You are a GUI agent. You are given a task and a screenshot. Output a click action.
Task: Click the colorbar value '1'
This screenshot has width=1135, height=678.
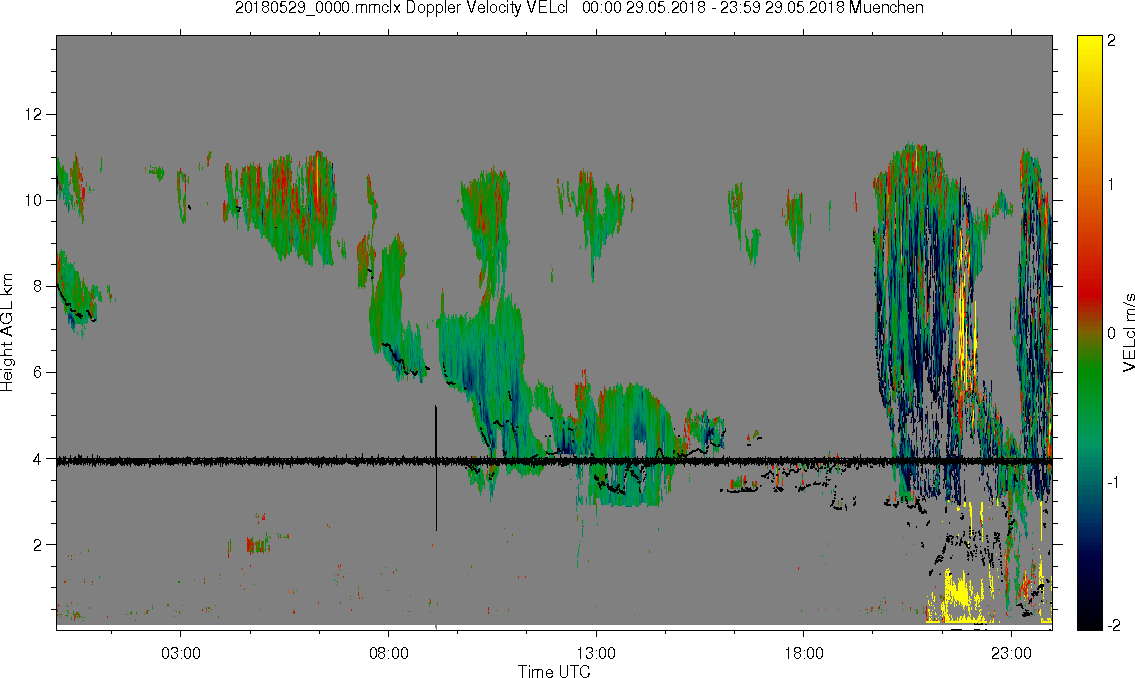[1112, 185]
